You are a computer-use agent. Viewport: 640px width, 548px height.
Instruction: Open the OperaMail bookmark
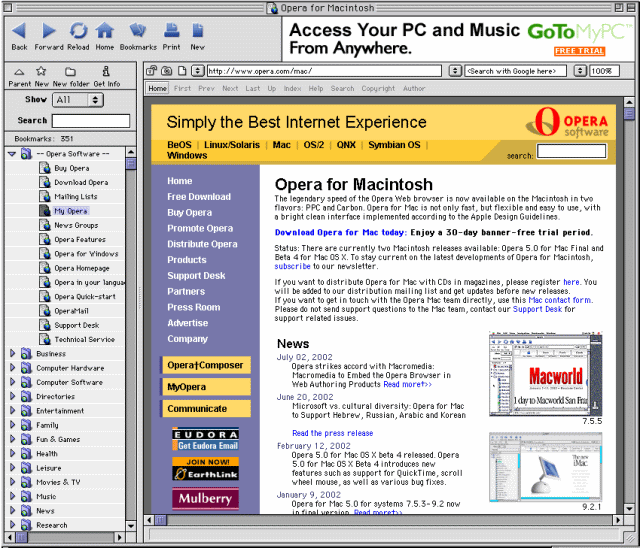[x=71, y=311]
